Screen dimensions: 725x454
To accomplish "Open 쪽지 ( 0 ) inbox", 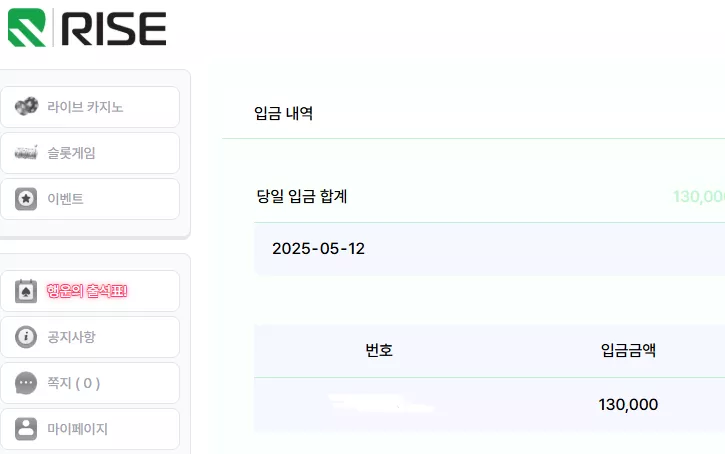I will pos(90,383).
